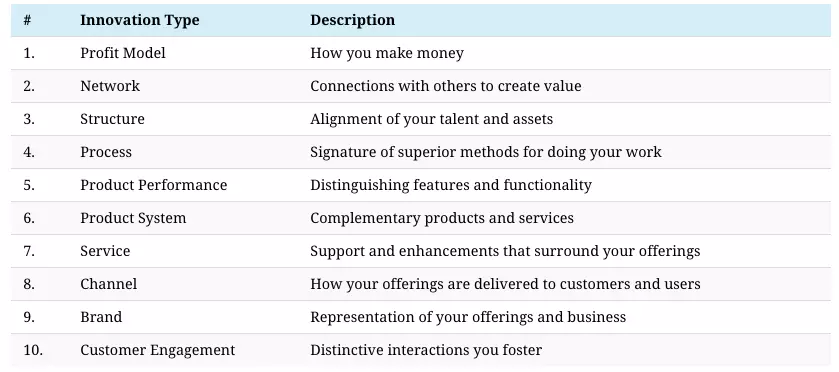This screenshot has height=372, width=839.
Task: Click the Innovation Type column header
Action: click(140, 20)
